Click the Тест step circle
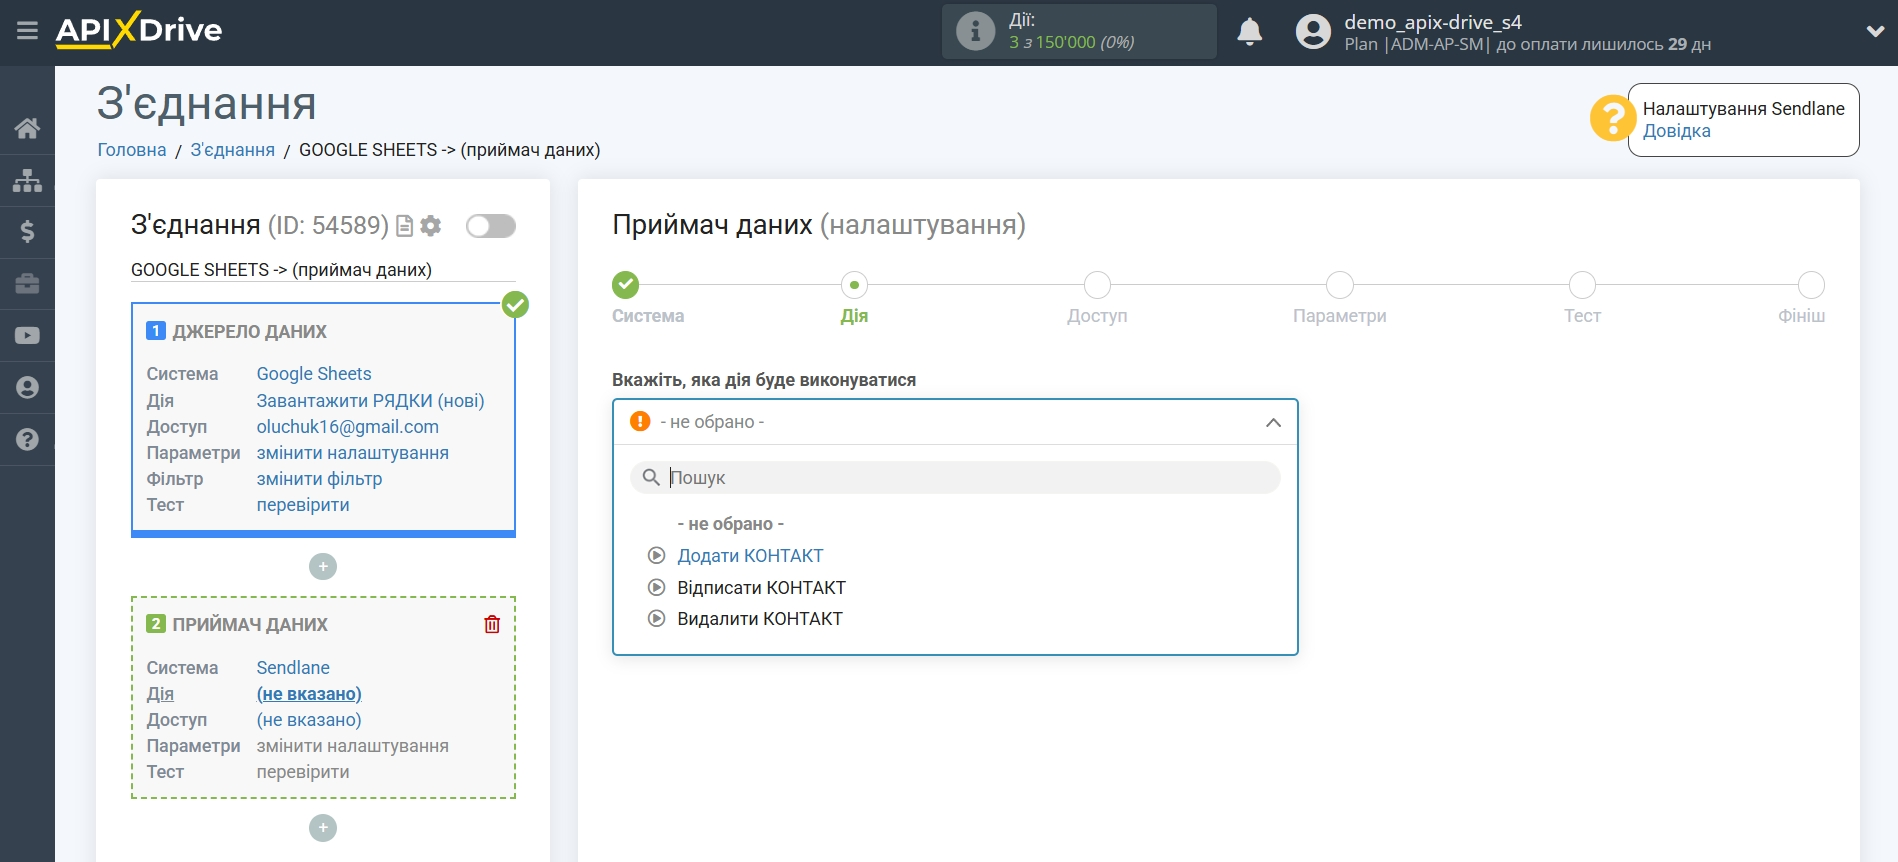This screenshot has width=1898, height=862. tap(1582, 285)
